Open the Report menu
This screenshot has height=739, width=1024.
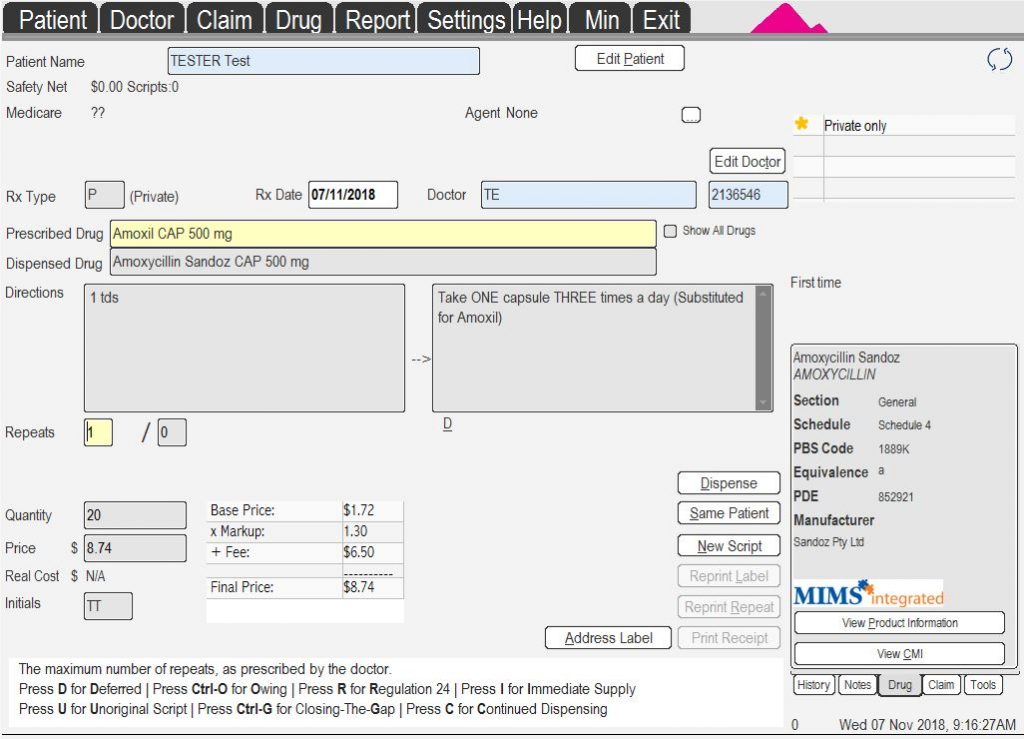[x=377, y=20]
